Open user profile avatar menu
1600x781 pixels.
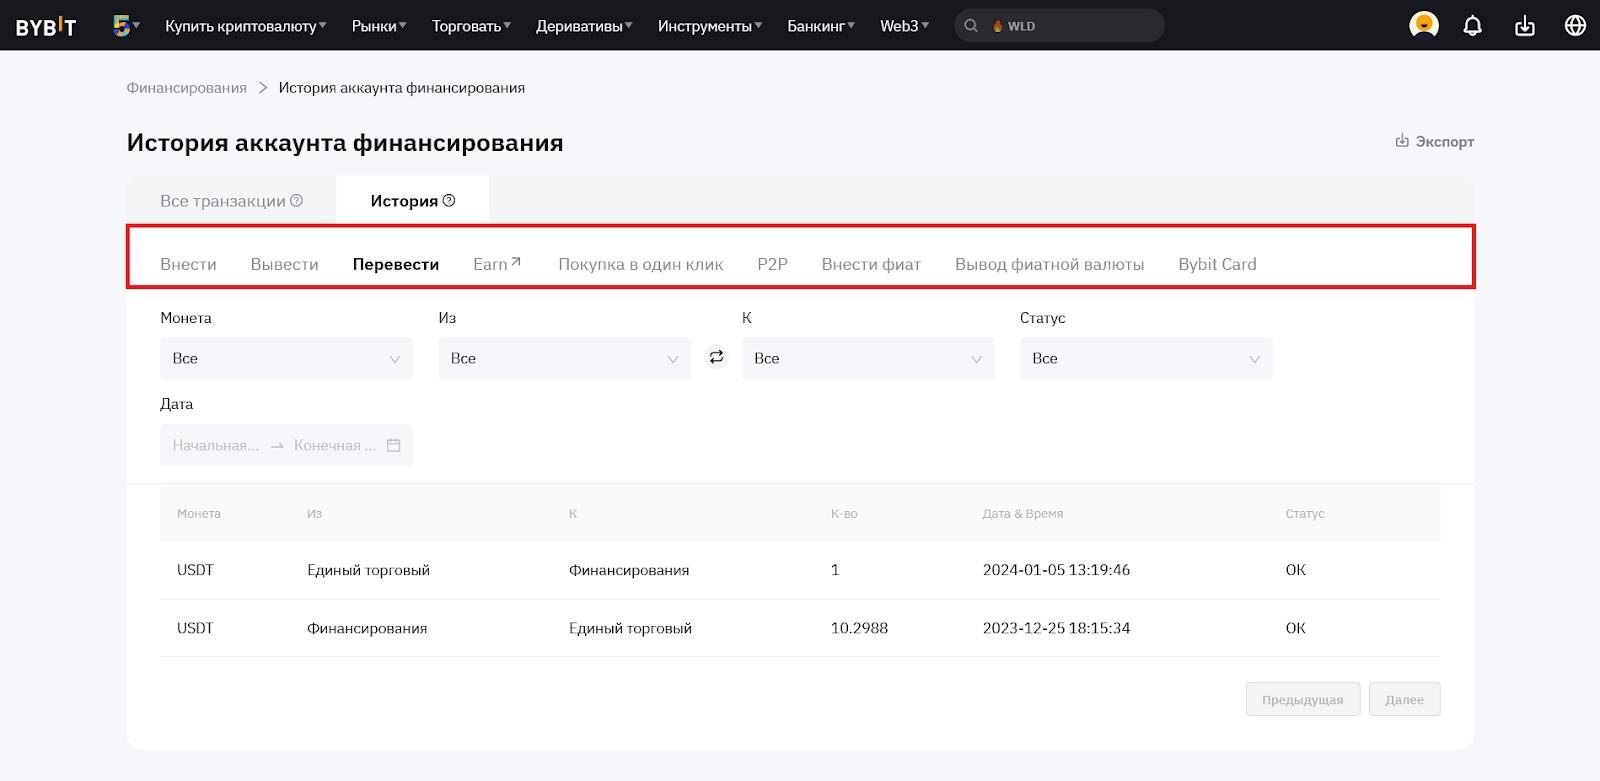(x=1424, y=25)
